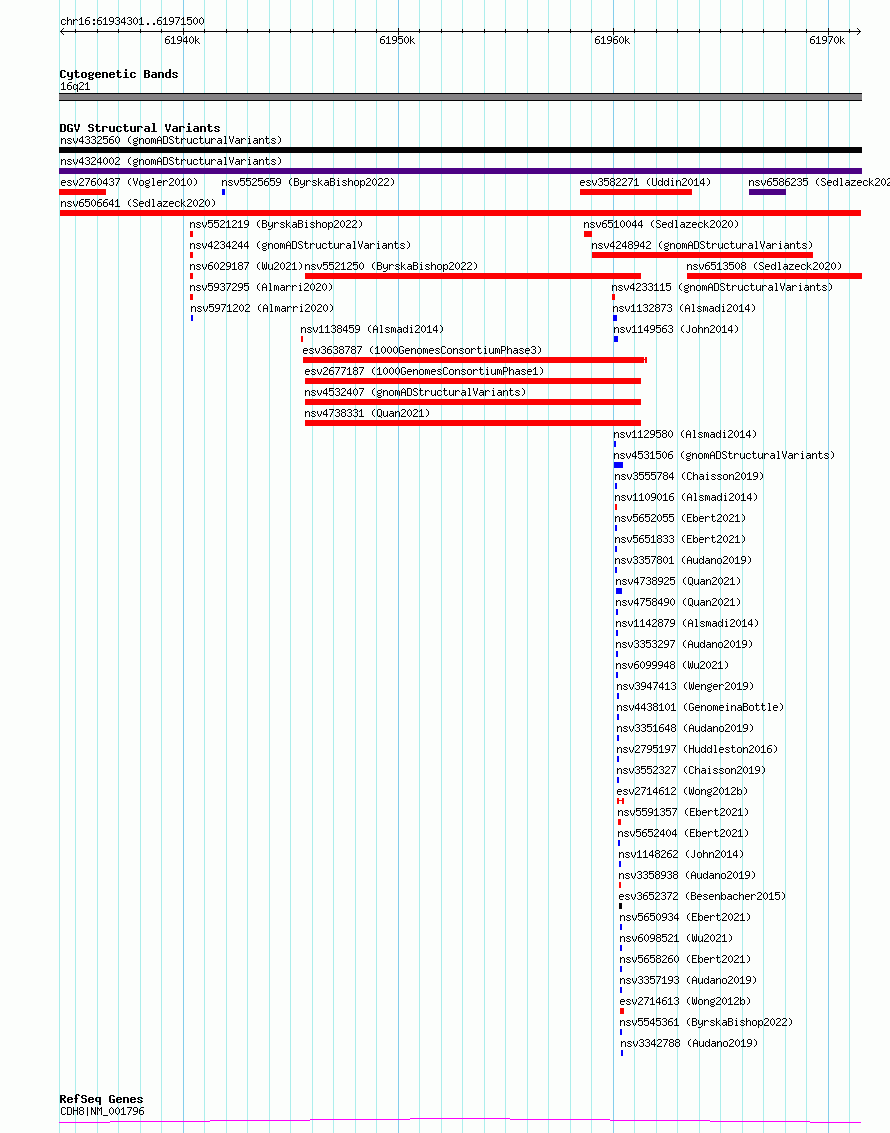Open the nsv2795197 (Huddleston2016) variant
This screenshot has height=1133, width=890.
[697, 748]
